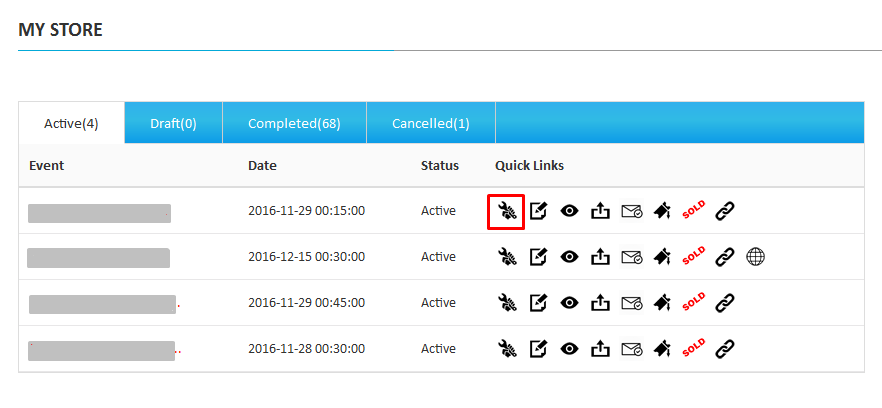The width and height of the screenshot is (882, 408).
Task: Open the event name in the first row
Action: click(99, 212)
